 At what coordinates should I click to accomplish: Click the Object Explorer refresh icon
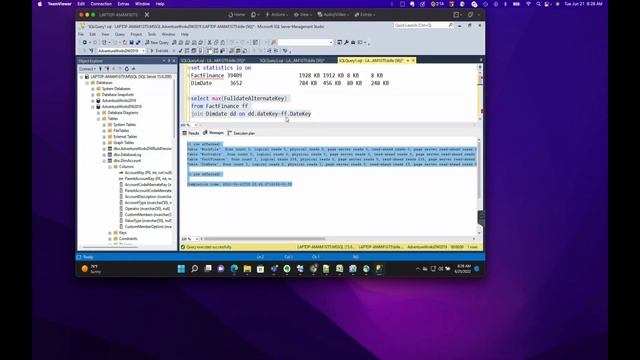click(x=127, y=69)
